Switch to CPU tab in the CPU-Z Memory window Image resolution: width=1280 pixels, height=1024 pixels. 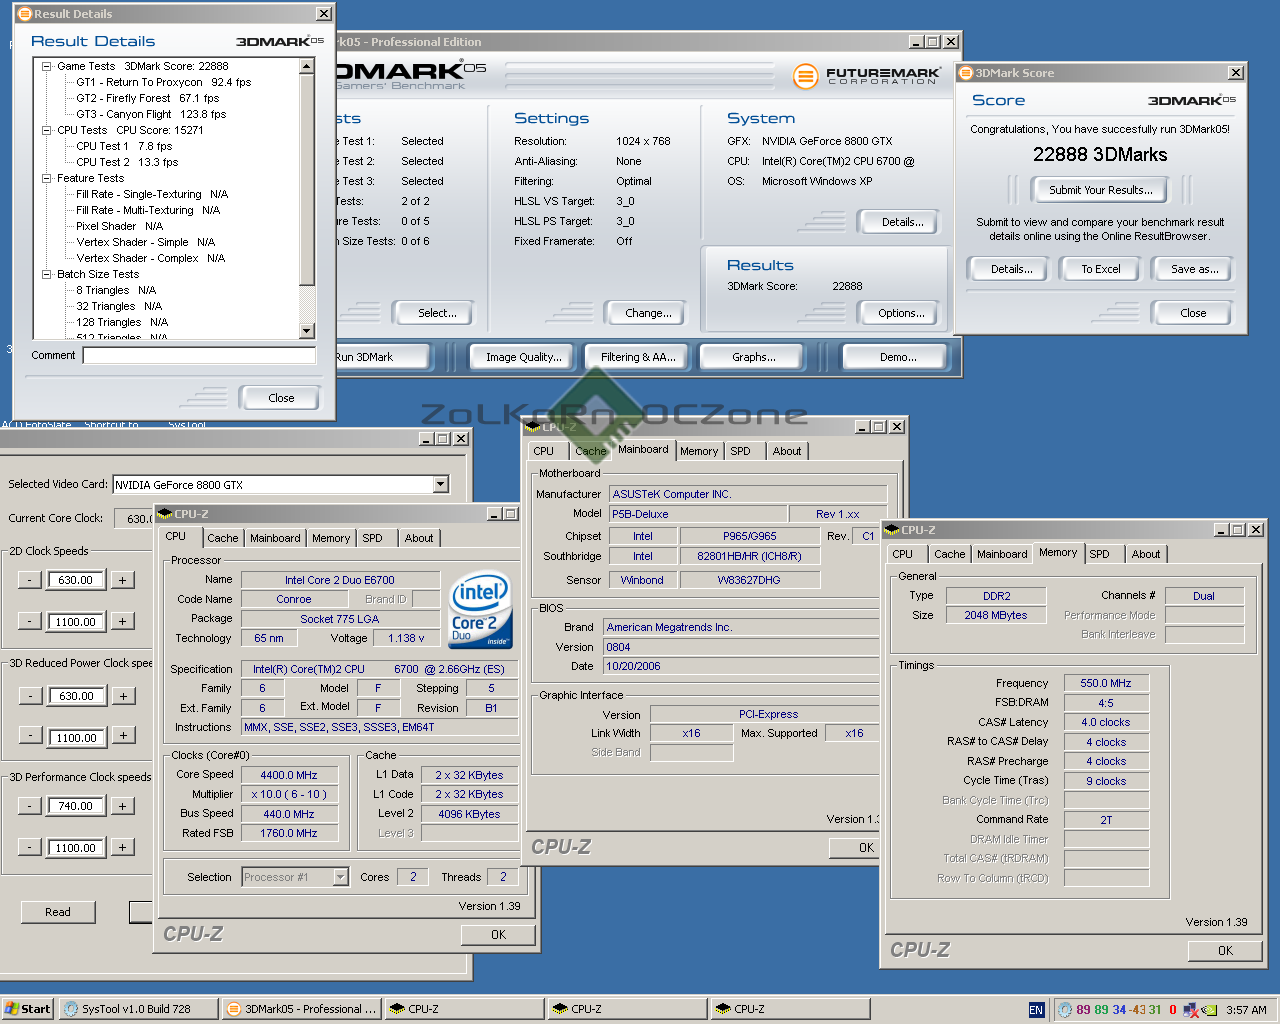click(x=902, y=554)
